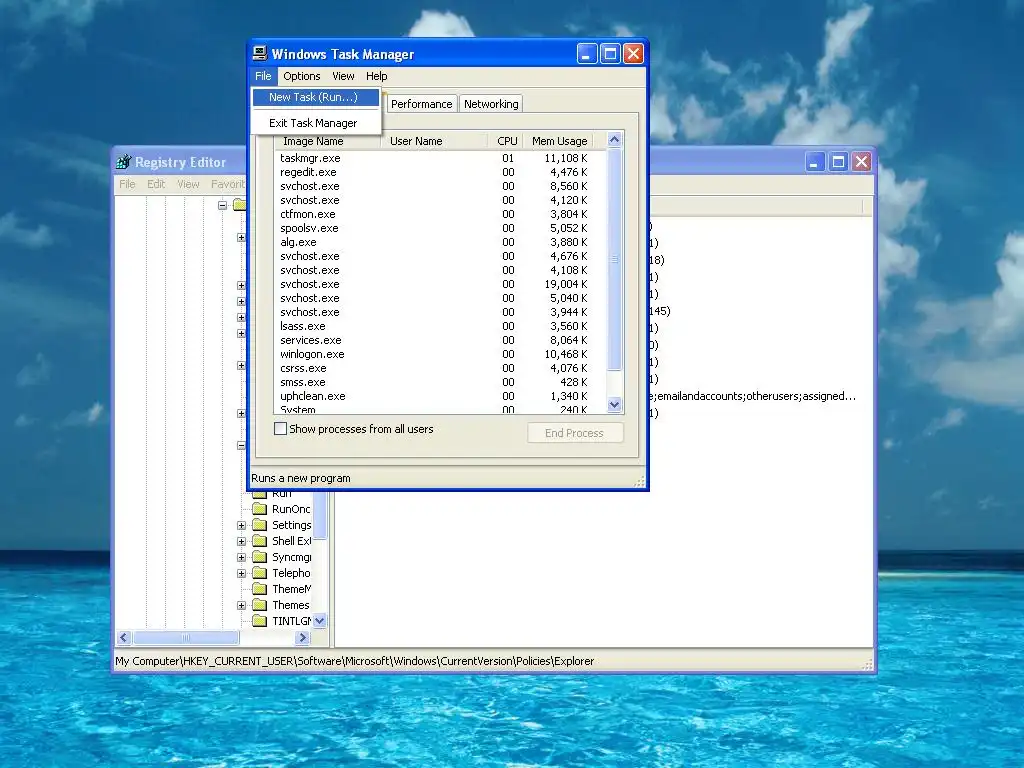The height and width of the screenshot is (768, 1024).
Task: Switch to the Networking tab
Action: [491, 104]
